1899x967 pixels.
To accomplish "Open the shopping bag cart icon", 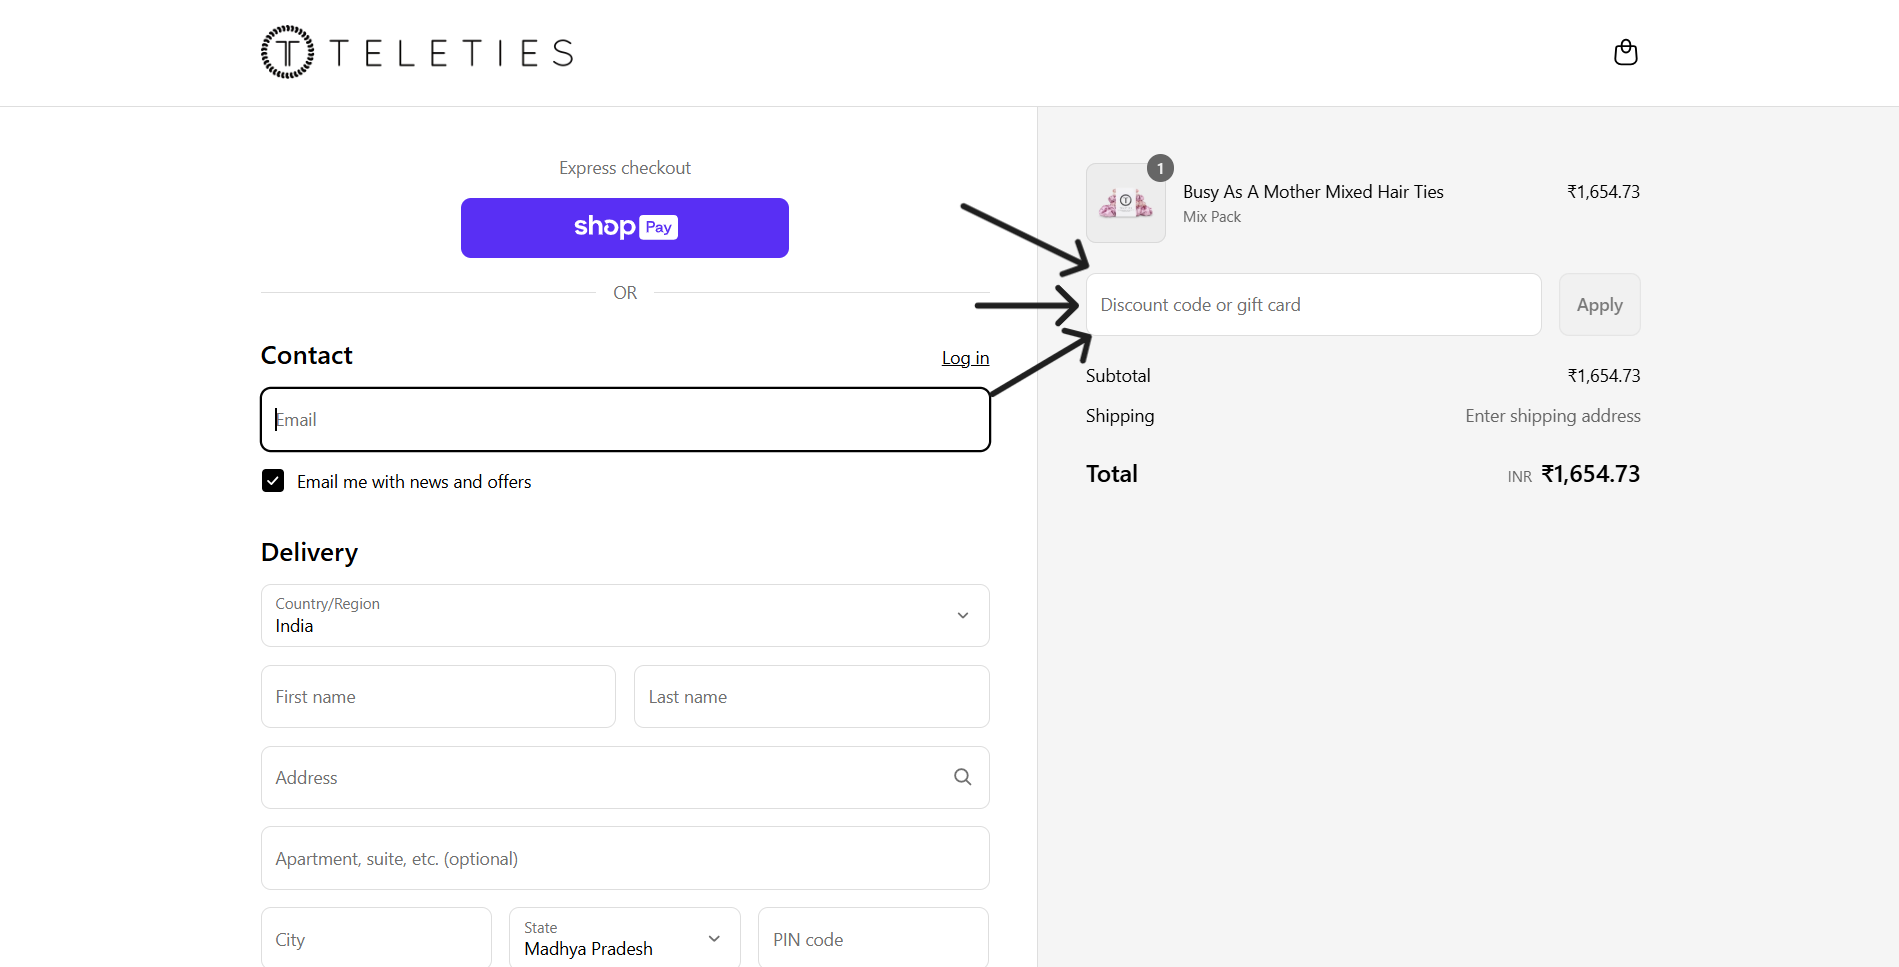I will pyautogui.click(x=1625, y=52).
